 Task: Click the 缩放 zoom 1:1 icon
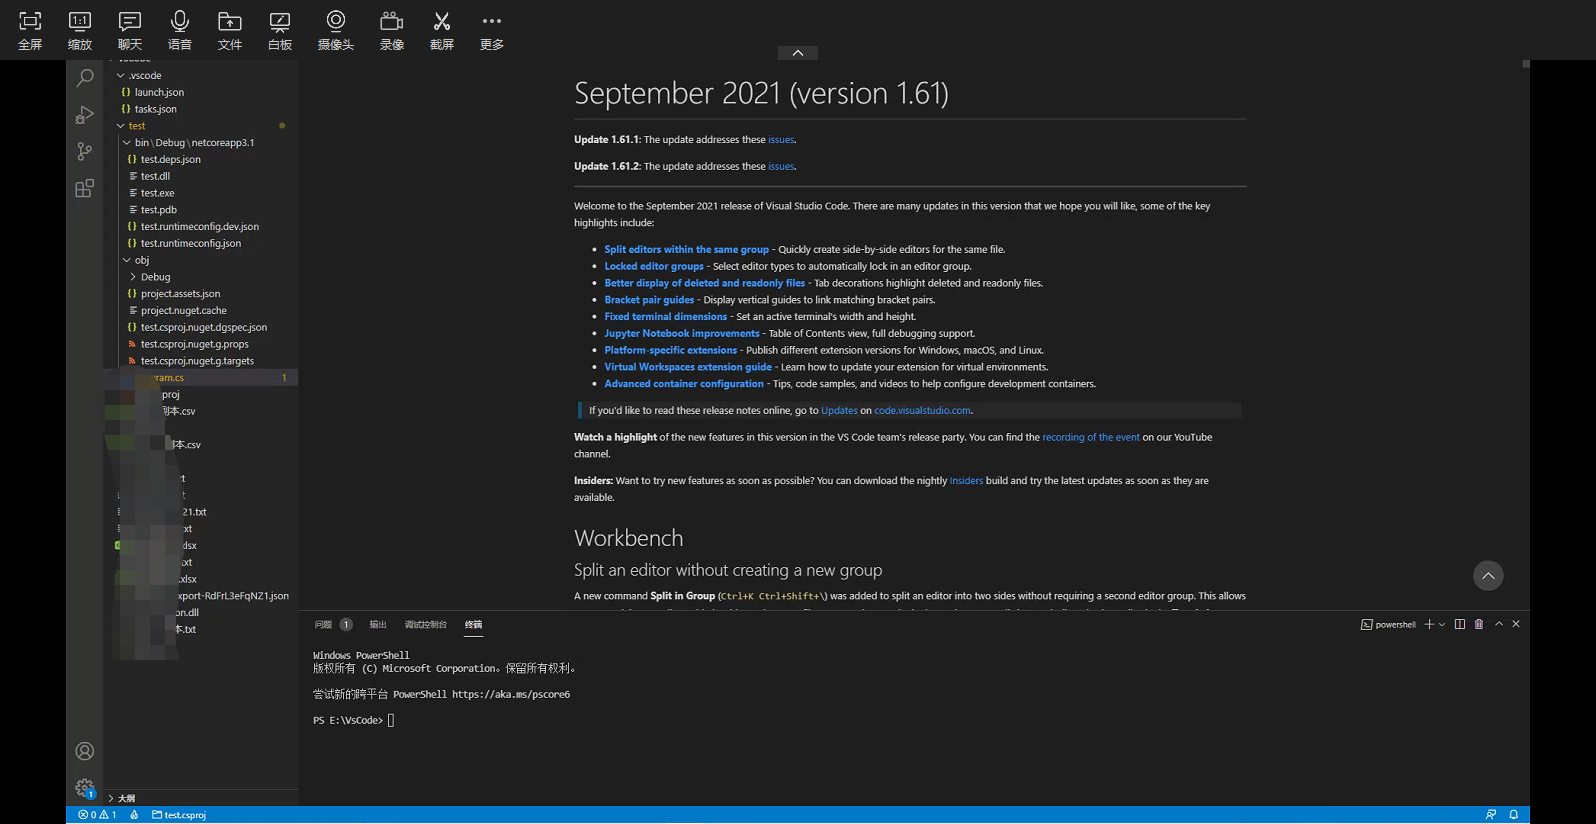point(80,30)
